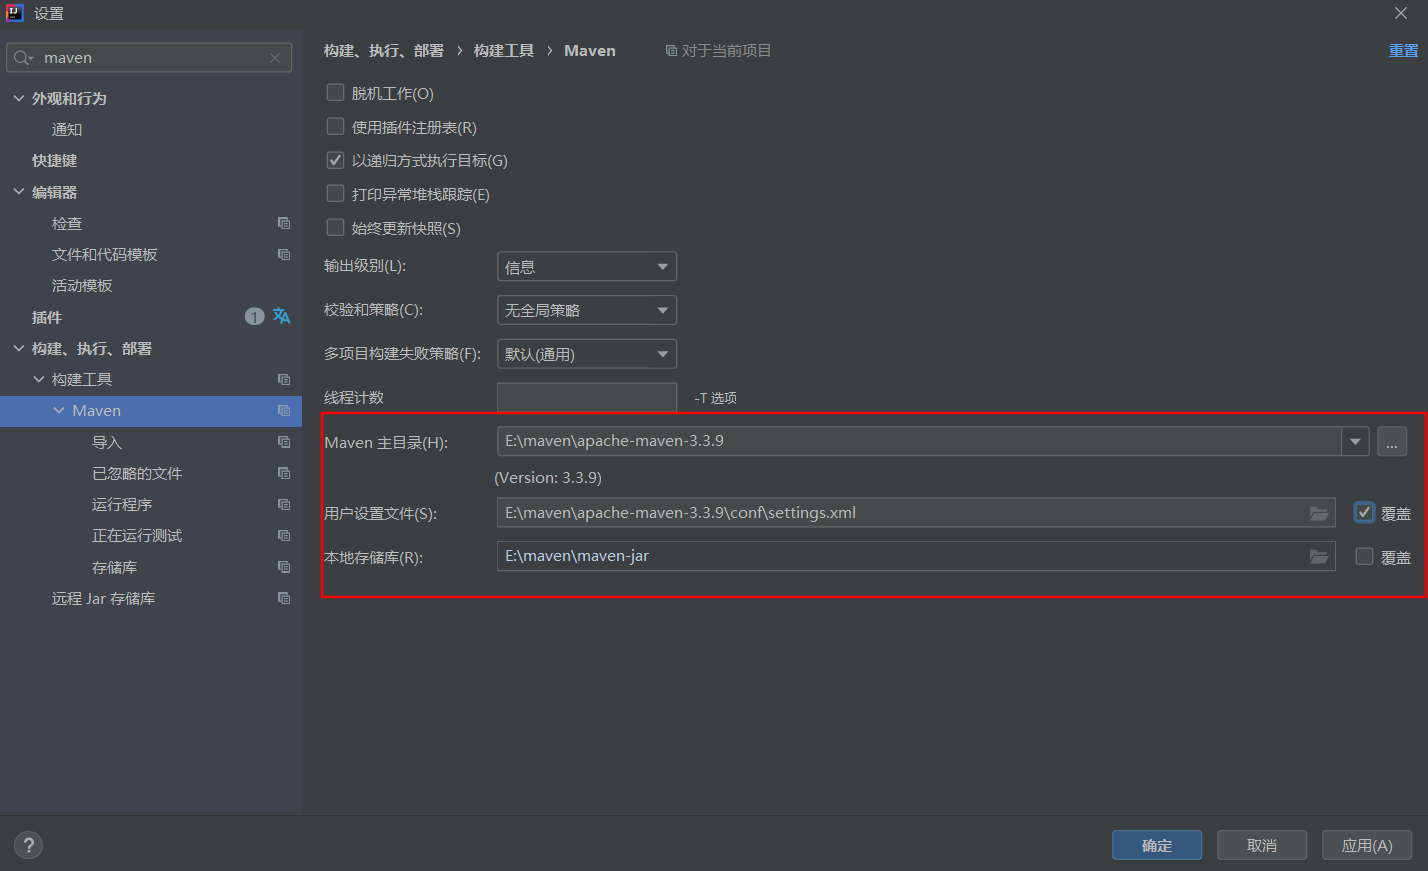Click the project-level icon beside 导入

[x=284, y=442]
